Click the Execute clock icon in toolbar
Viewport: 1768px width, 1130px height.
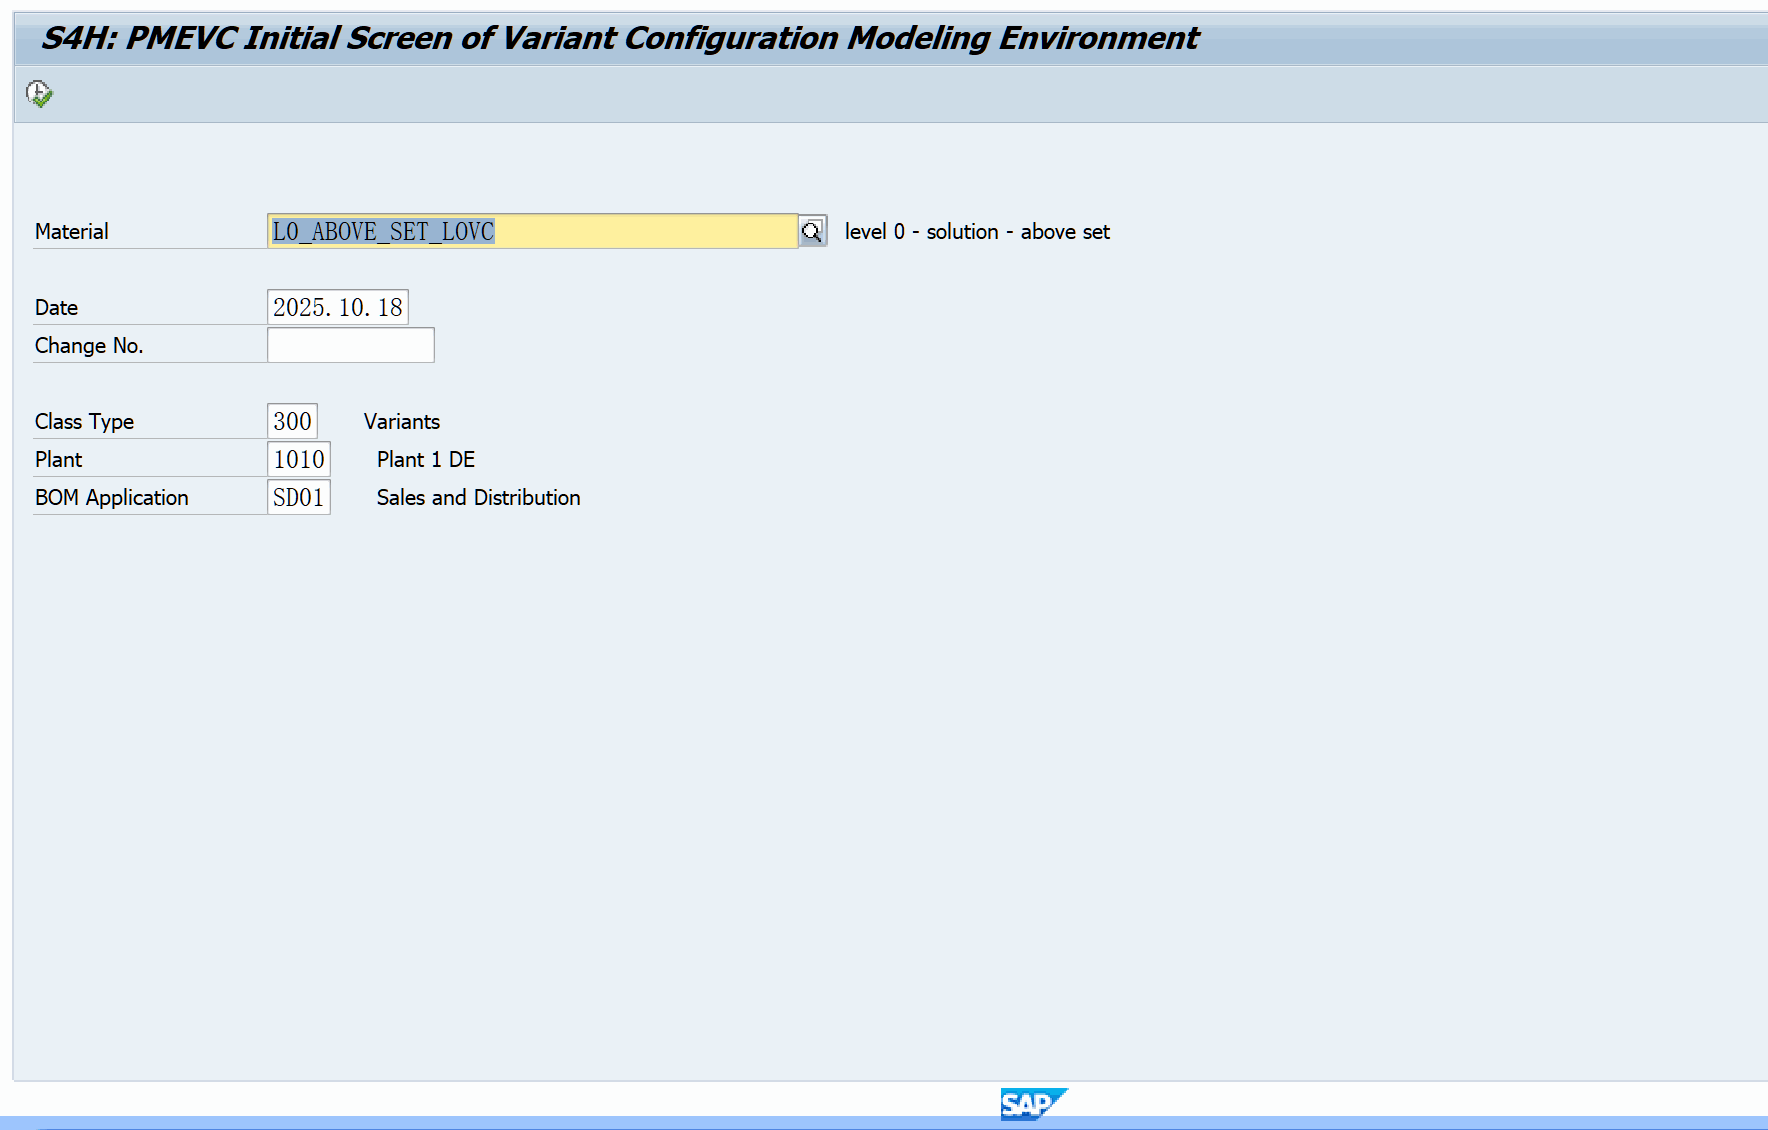click(39, 94)
